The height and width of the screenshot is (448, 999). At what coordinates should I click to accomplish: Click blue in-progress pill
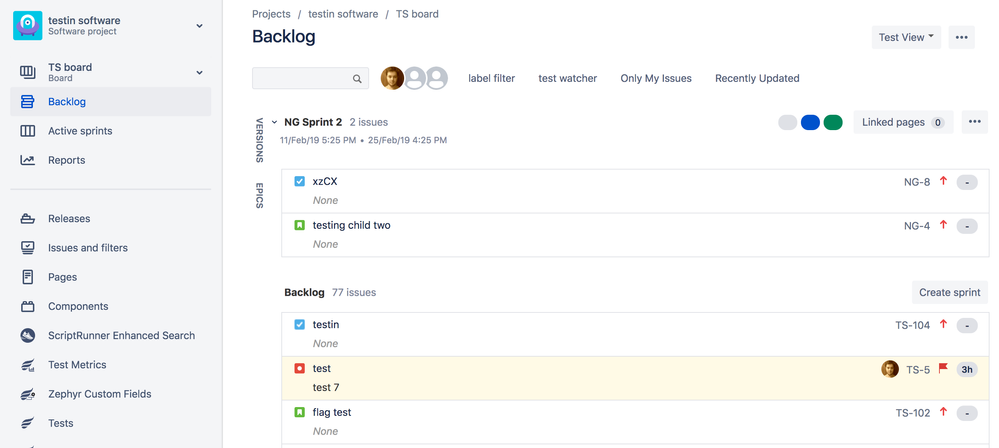pyautogui.click(x=810, y=122)
